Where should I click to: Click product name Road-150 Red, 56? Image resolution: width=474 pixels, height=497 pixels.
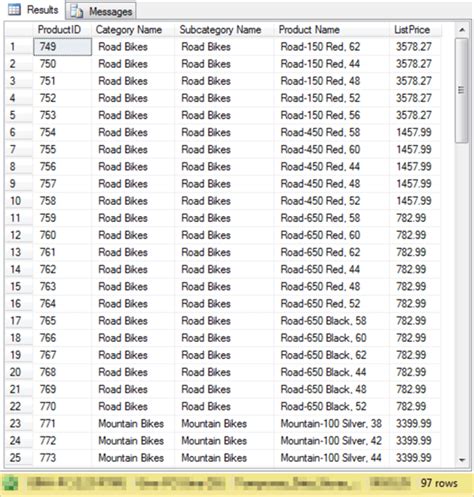click(320, 115)
